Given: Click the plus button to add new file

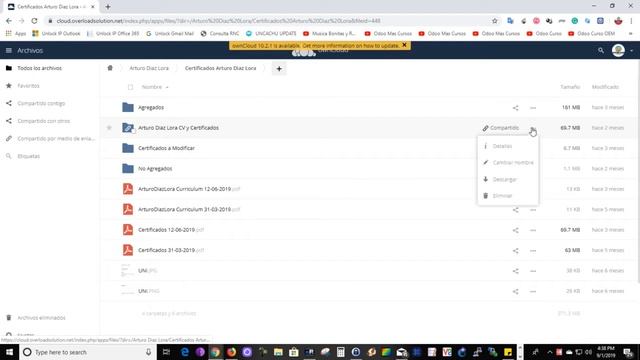Looking at the screenshot, I should coord(279,69).
